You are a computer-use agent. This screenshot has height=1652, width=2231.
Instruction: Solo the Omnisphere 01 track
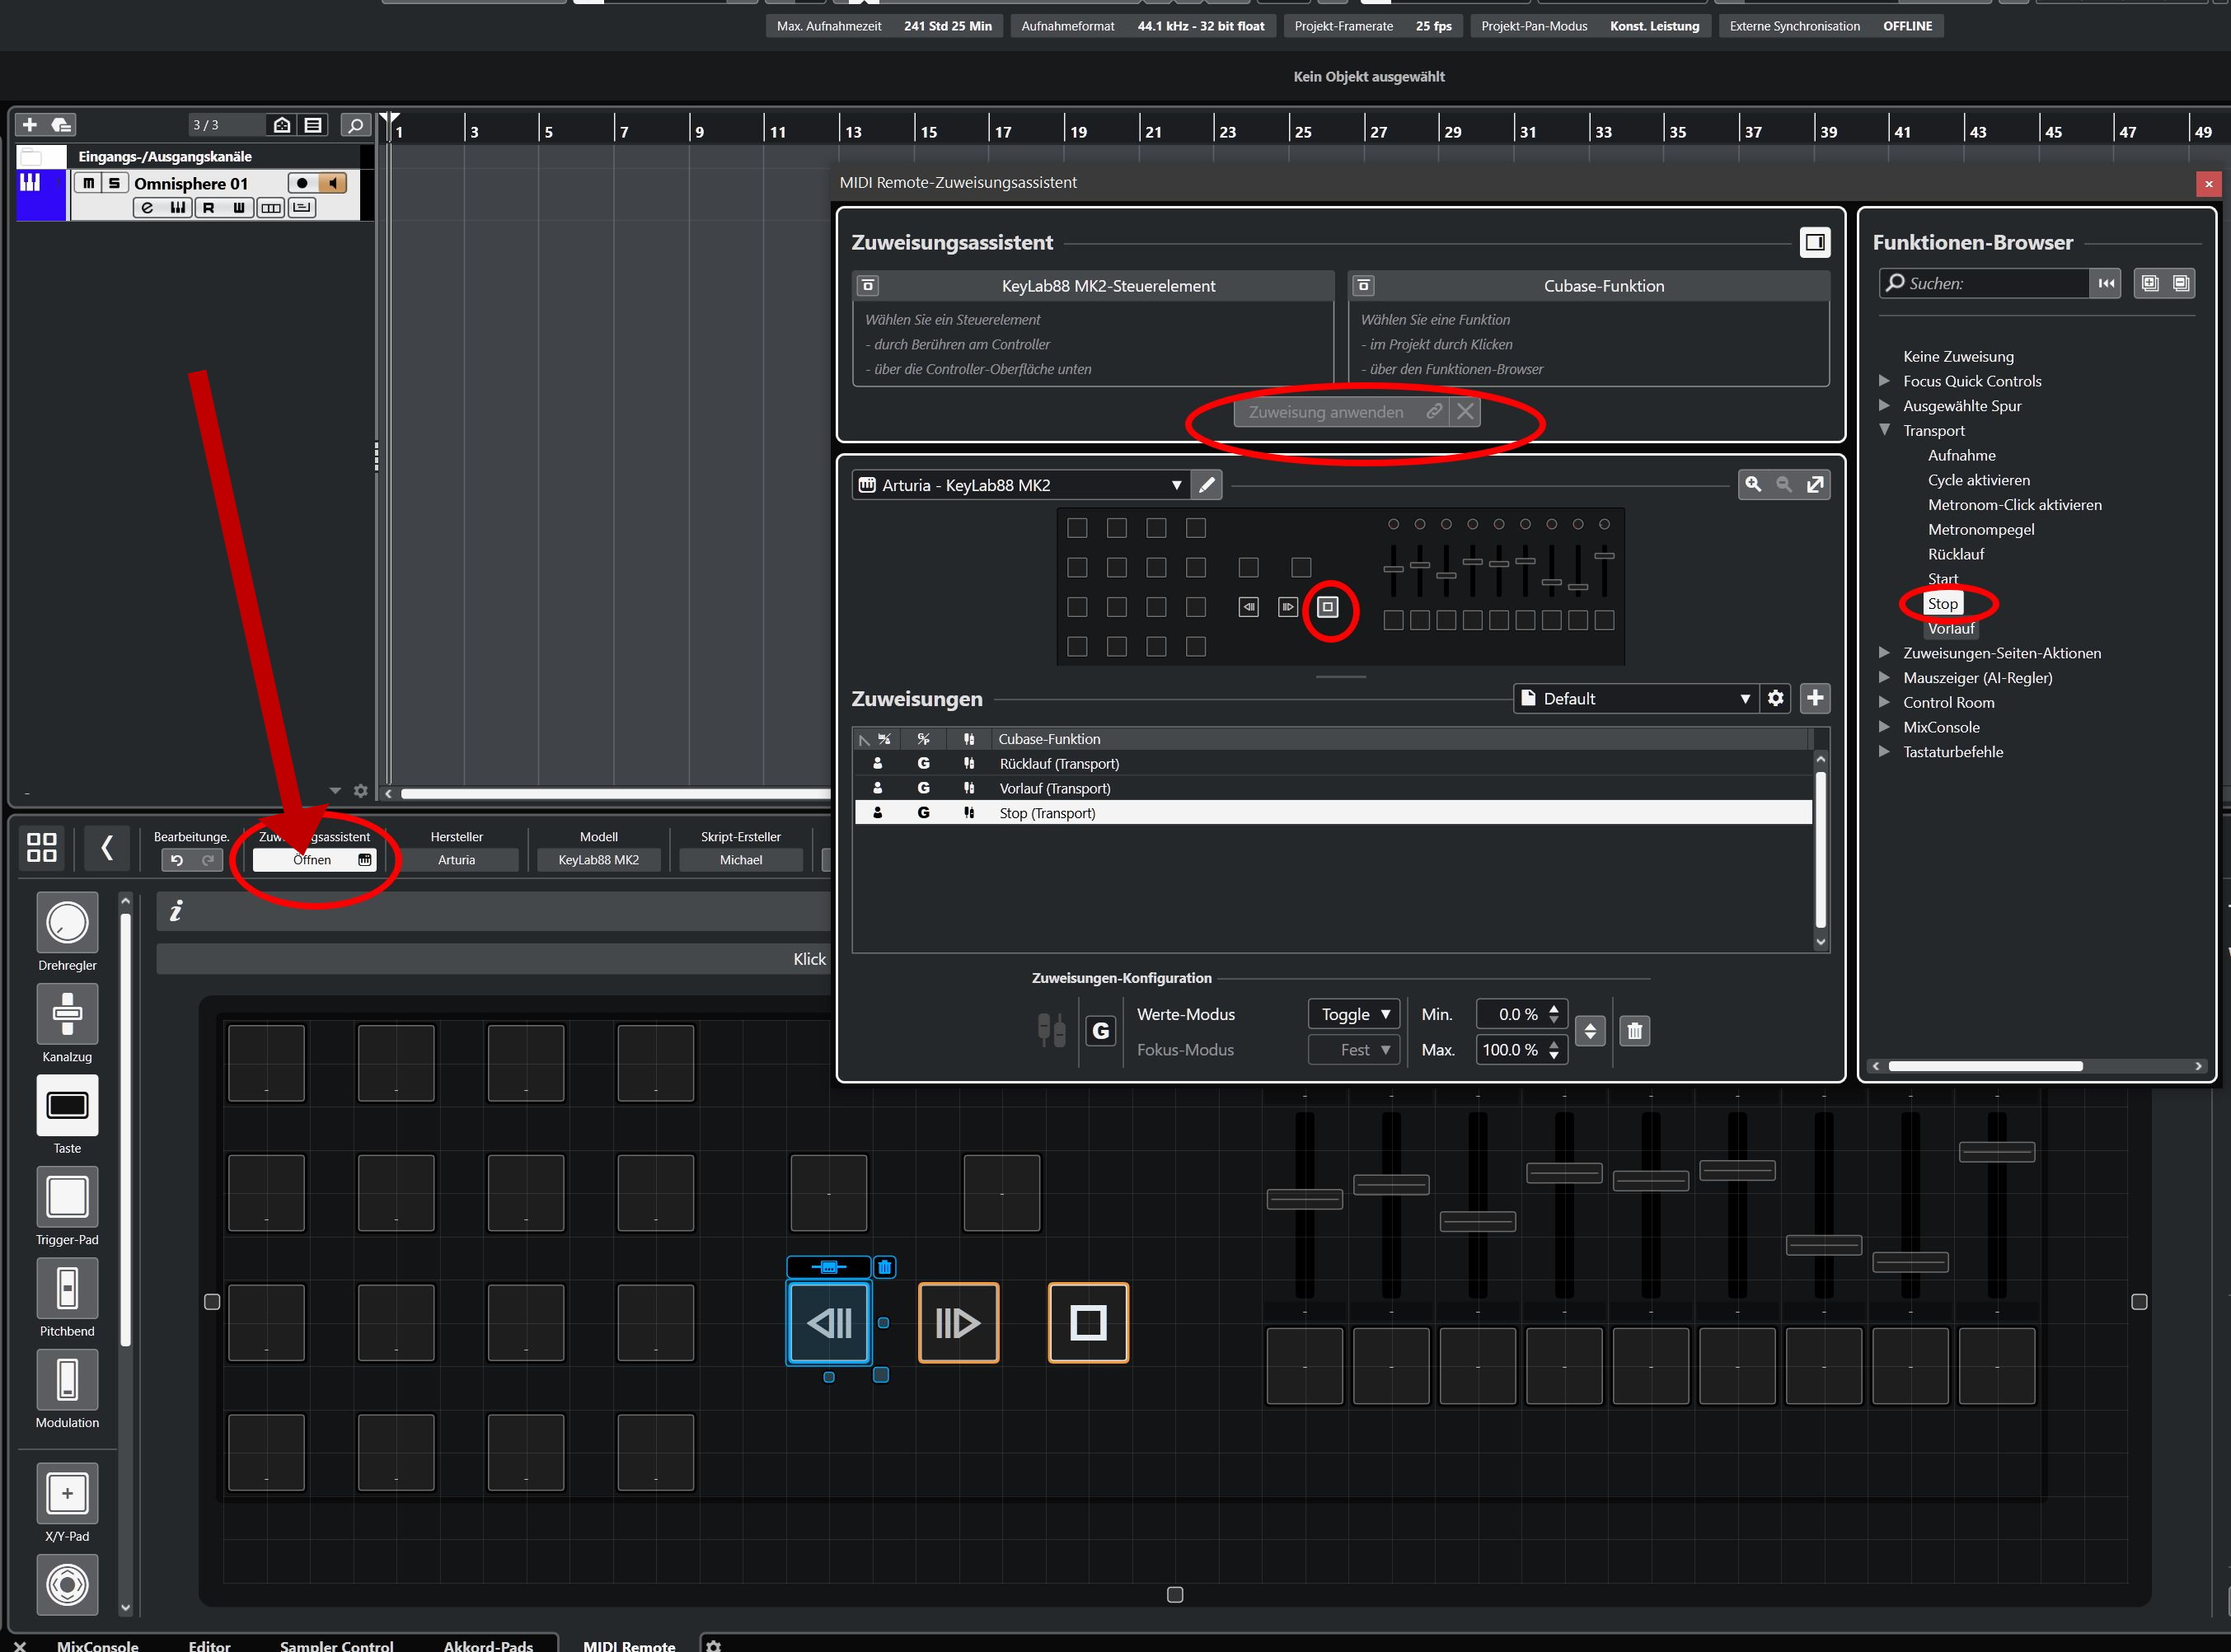[114, 183]
